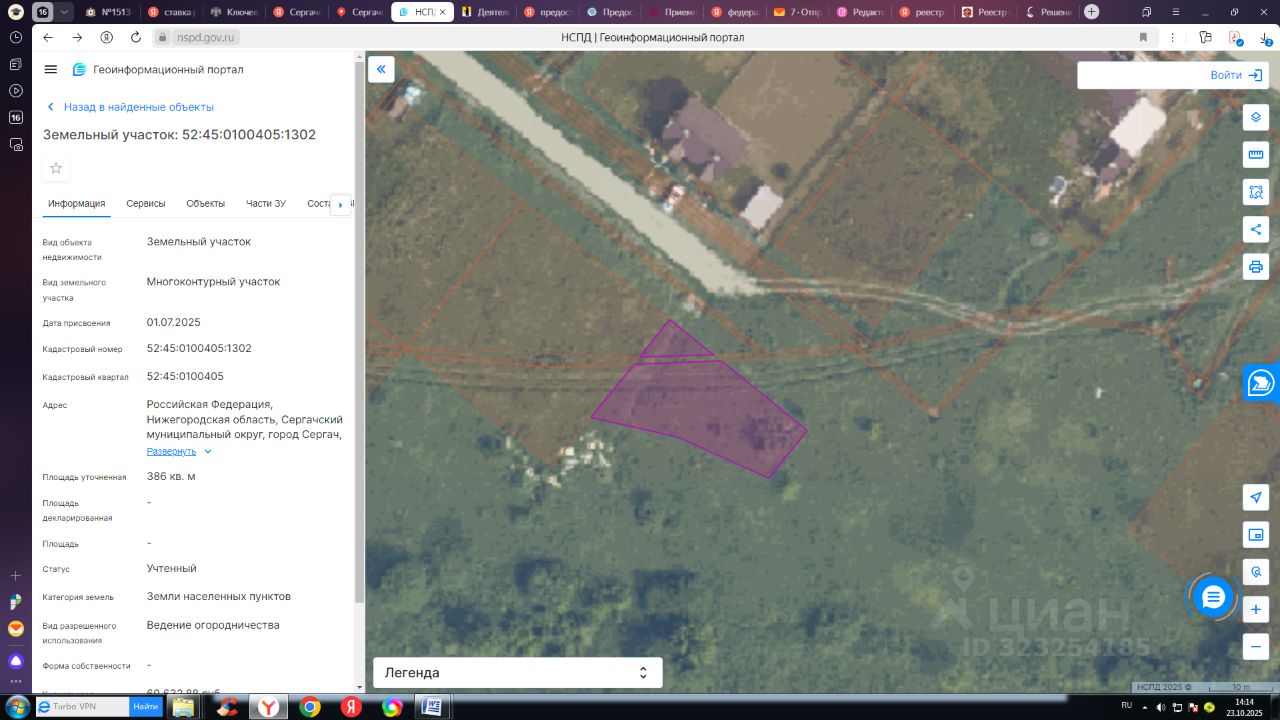Image resolution: width=1280 pixels, height=720 pixels.
Task: Open the hamburger menu of portal
Action: pyautogui.click(x=51, y=69)
